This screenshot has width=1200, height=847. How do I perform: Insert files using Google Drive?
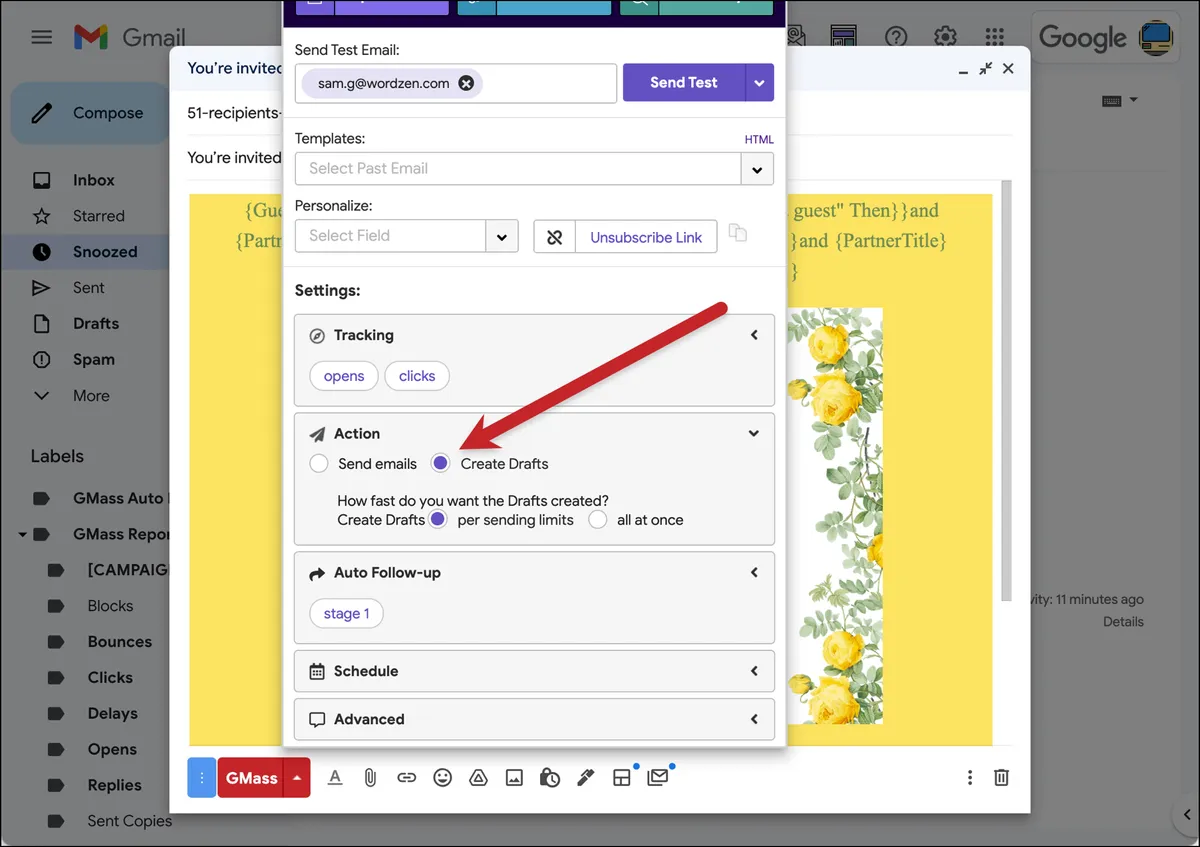[478, 778]
